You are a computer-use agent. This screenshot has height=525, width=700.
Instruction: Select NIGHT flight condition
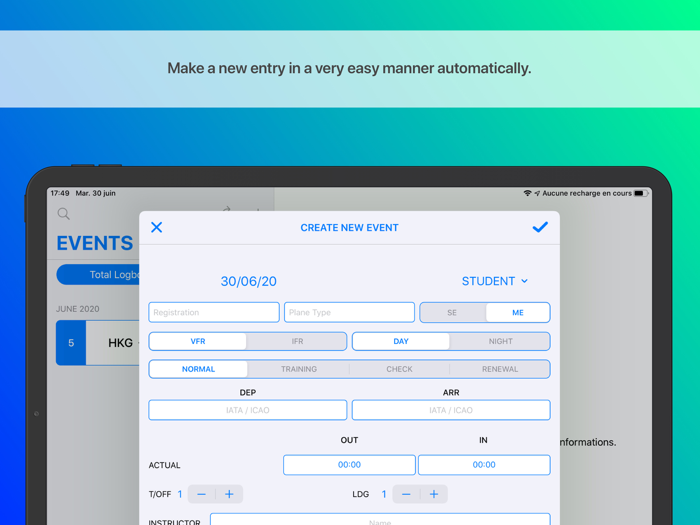pyautogui.click(x=500, y=342)
